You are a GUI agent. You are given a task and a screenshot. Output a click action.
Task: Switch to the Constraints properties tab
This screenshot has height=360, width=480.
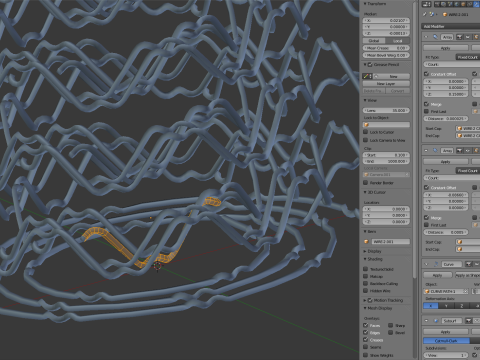(x=469, y=4)
